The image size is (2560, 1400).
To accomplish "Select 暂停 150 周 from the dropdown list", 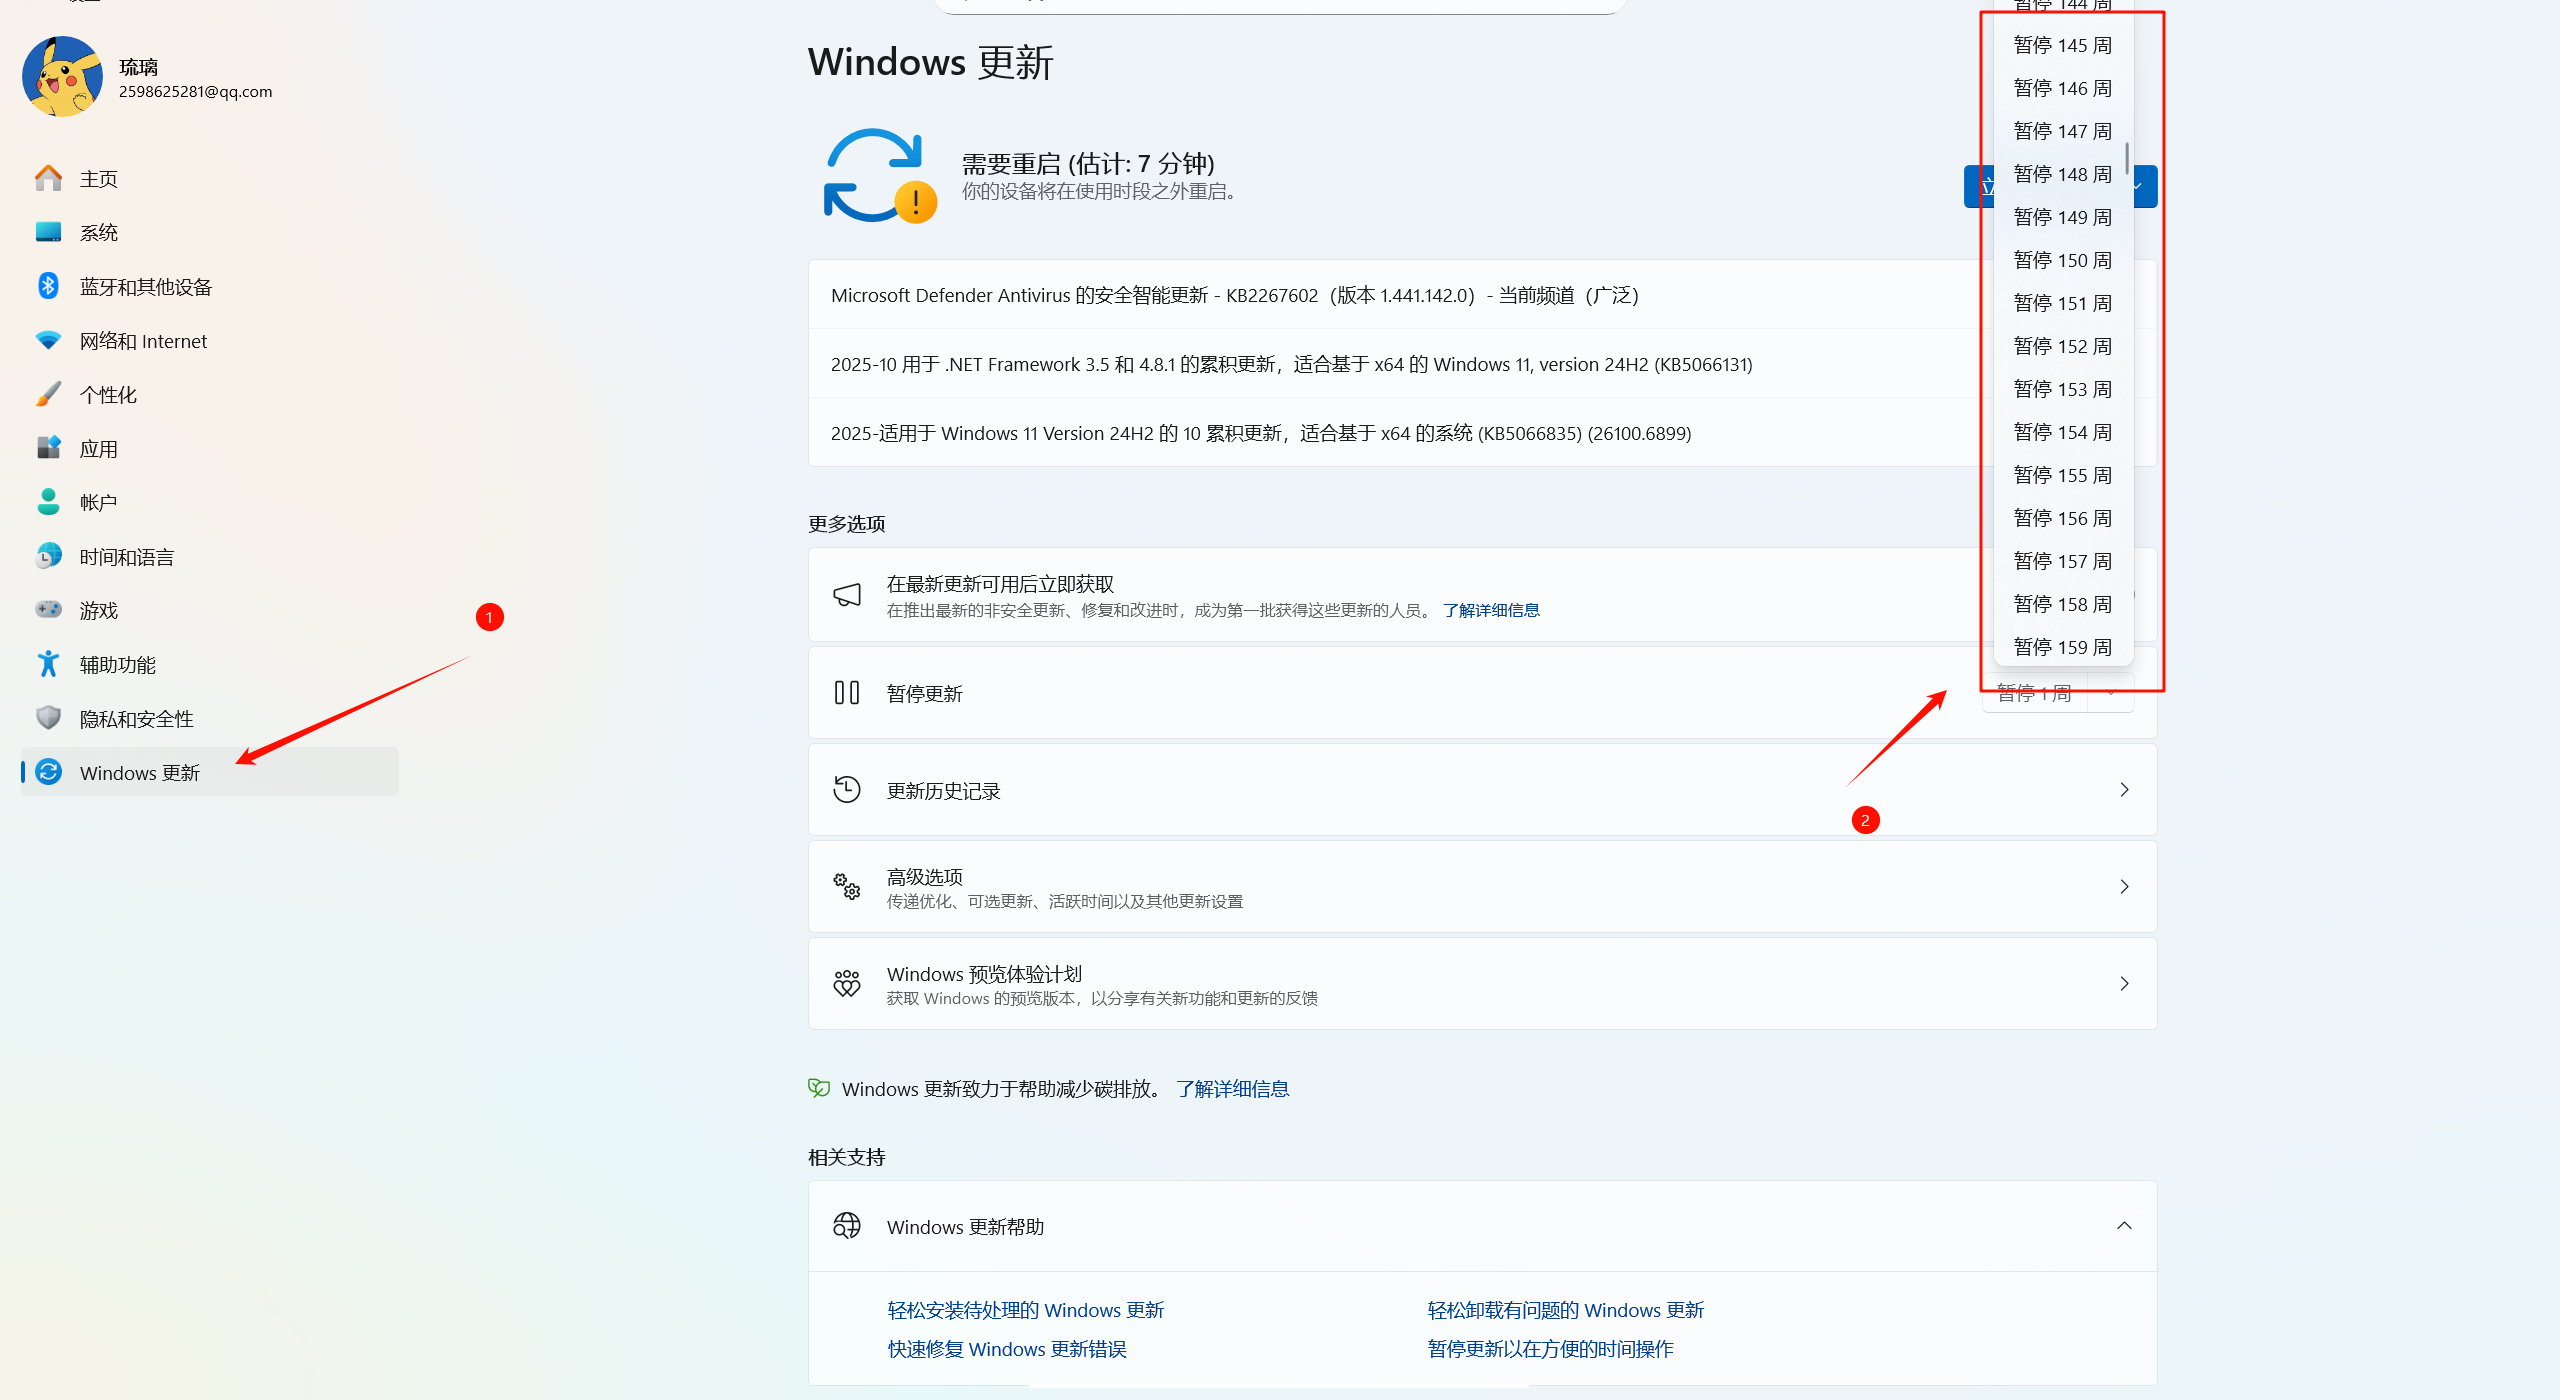I will [2062, 260].
